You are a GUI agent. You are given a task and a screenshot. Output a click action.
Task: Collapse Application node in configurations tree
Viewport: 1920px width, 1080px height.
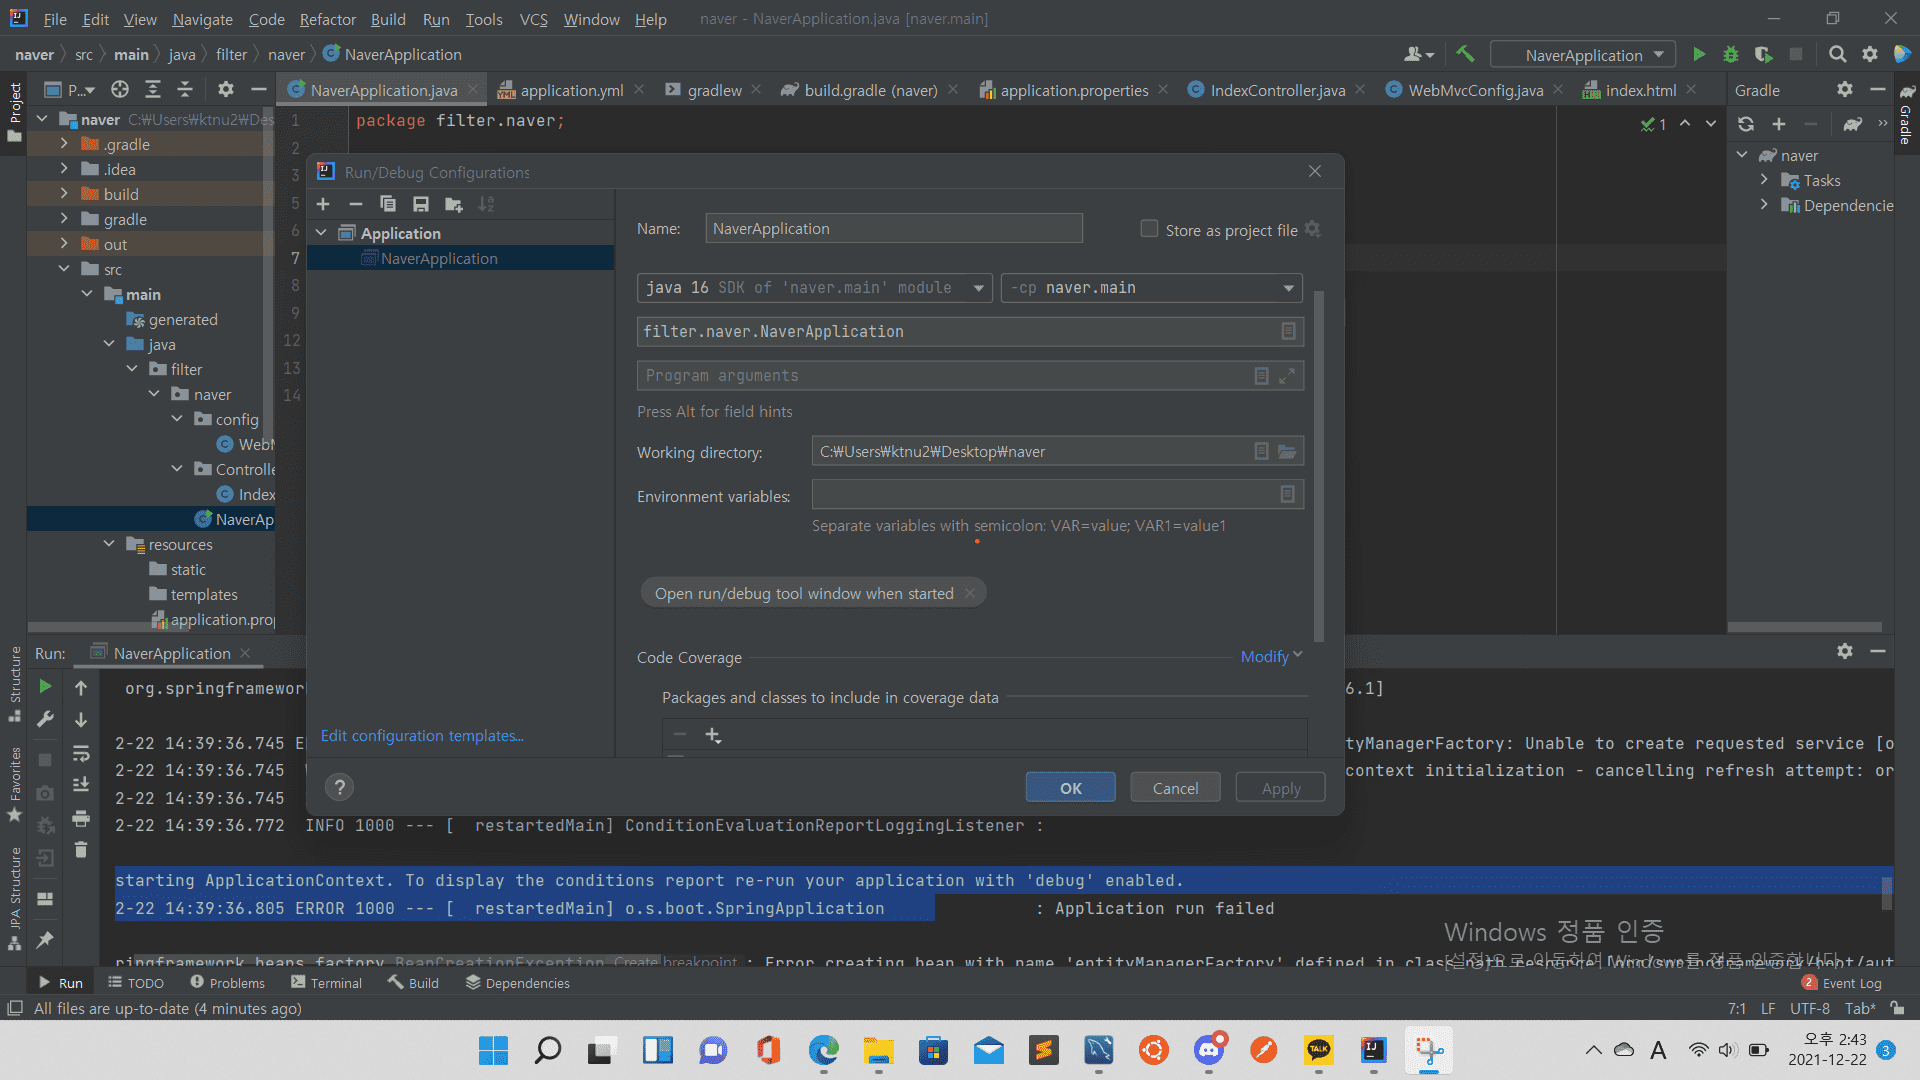[x=321, y=233]
